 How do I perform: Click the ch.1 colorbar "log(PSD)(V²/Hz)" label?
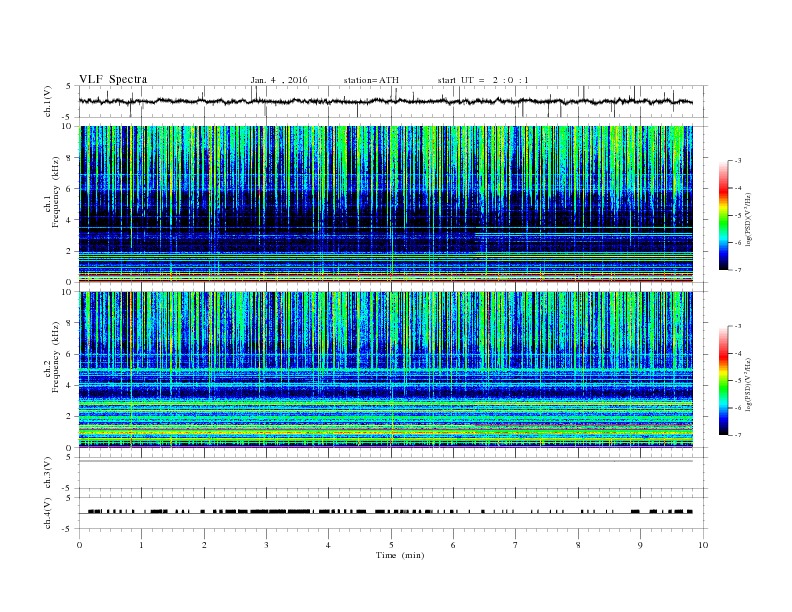[748, 220]
